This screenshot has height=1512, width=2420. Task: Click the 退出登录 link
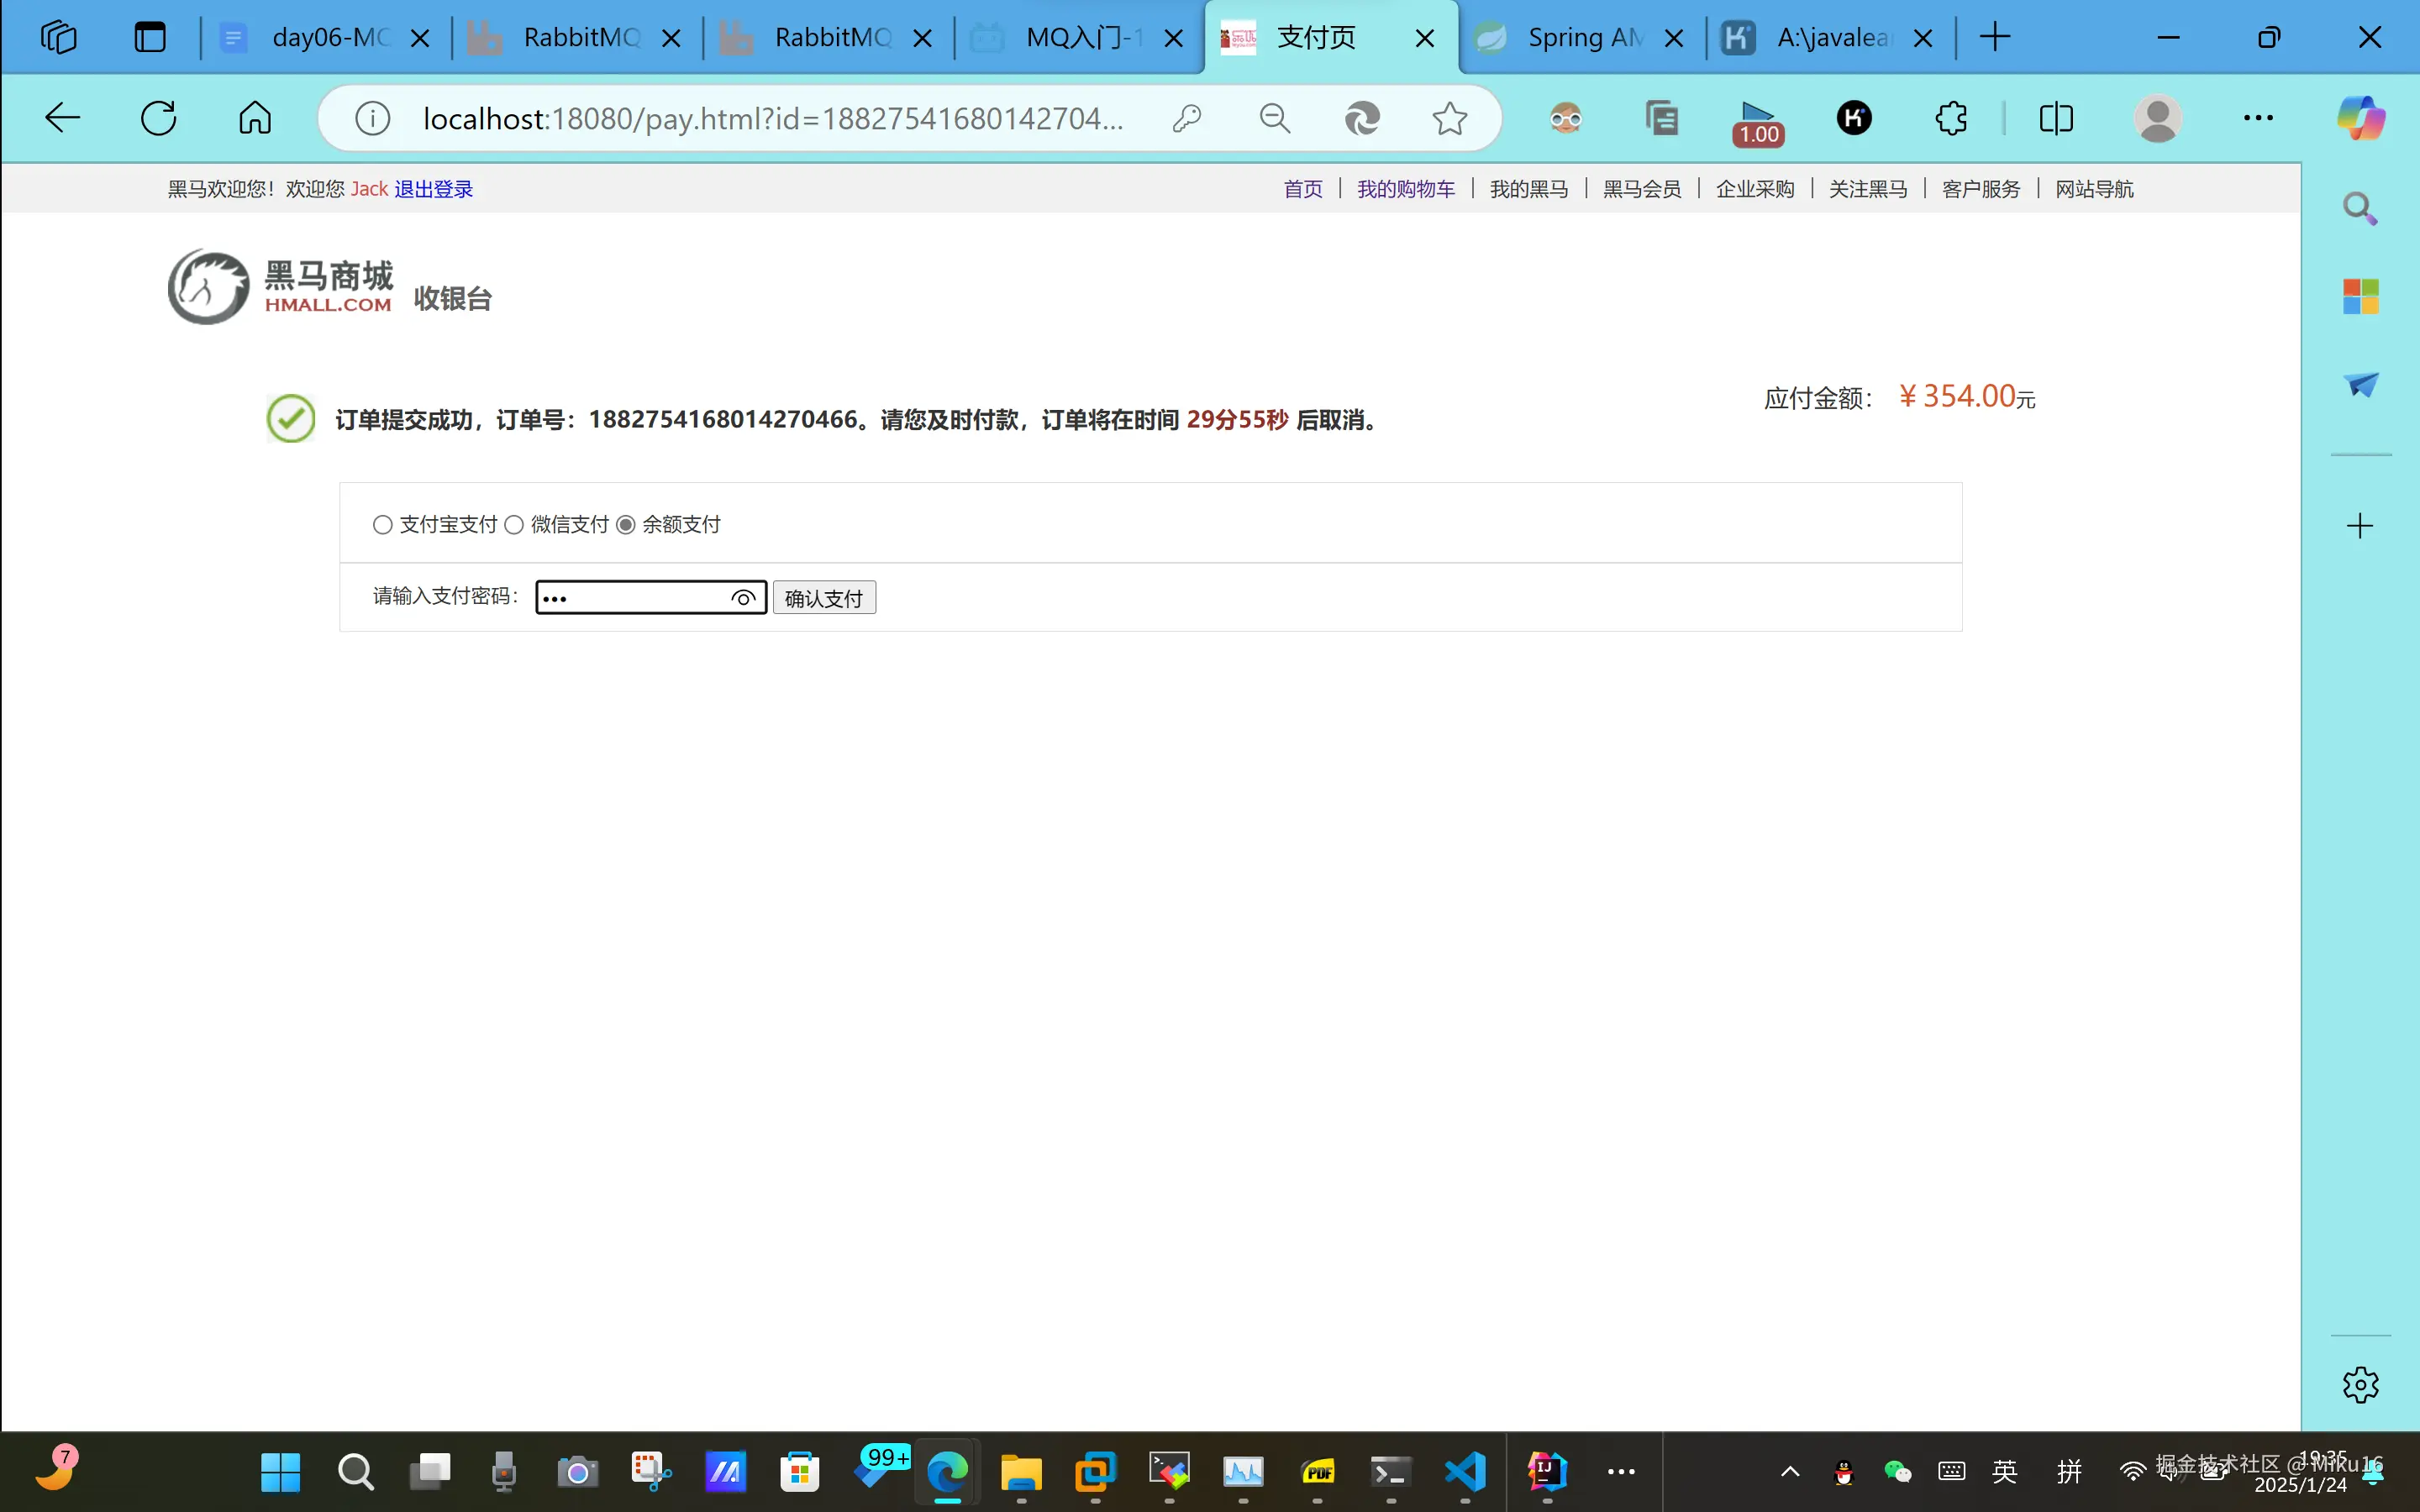pos(433,189)
